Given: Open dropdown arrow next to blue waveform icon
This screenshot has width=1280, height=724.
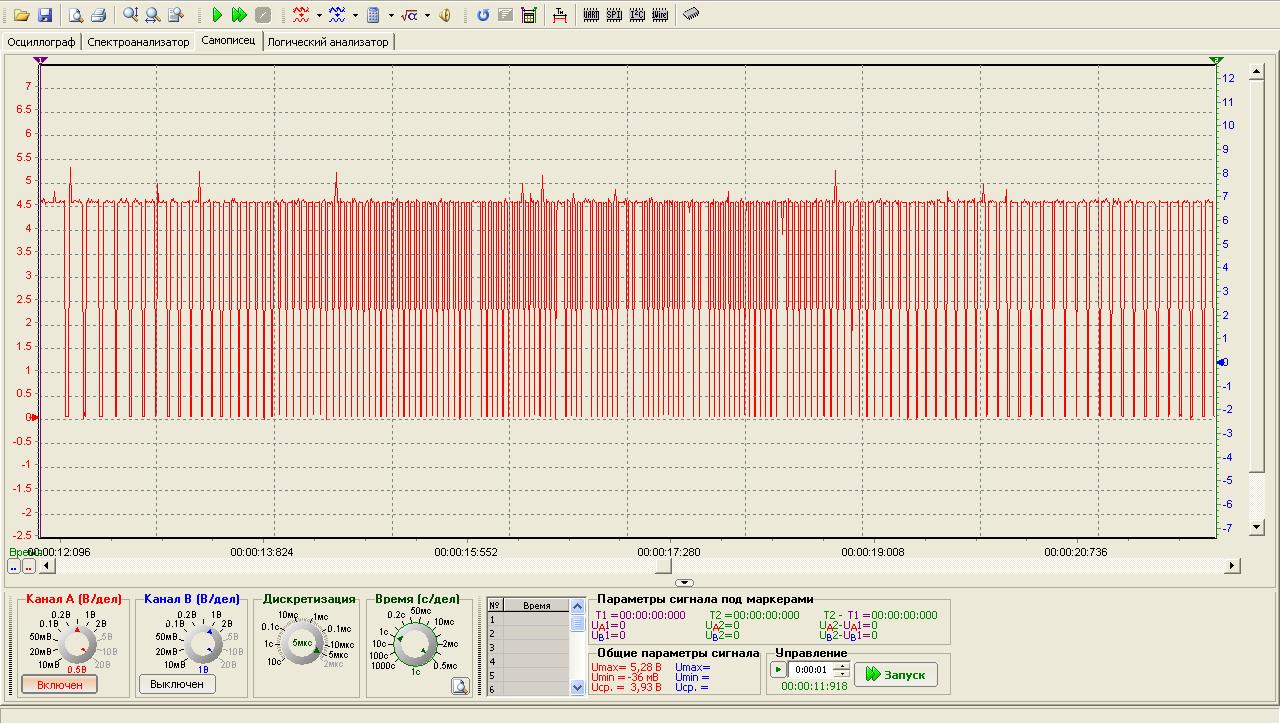Looking at the screenshot, I should [x=355, y=15].
